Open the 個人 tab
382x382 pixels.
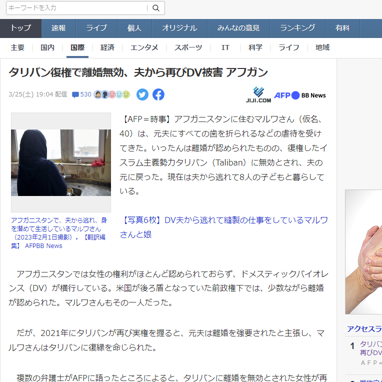(135, 28)
